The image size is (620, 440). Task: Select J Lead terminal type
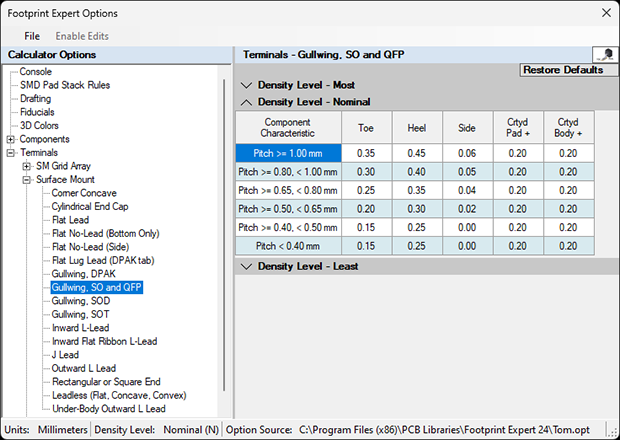(65, 355)
